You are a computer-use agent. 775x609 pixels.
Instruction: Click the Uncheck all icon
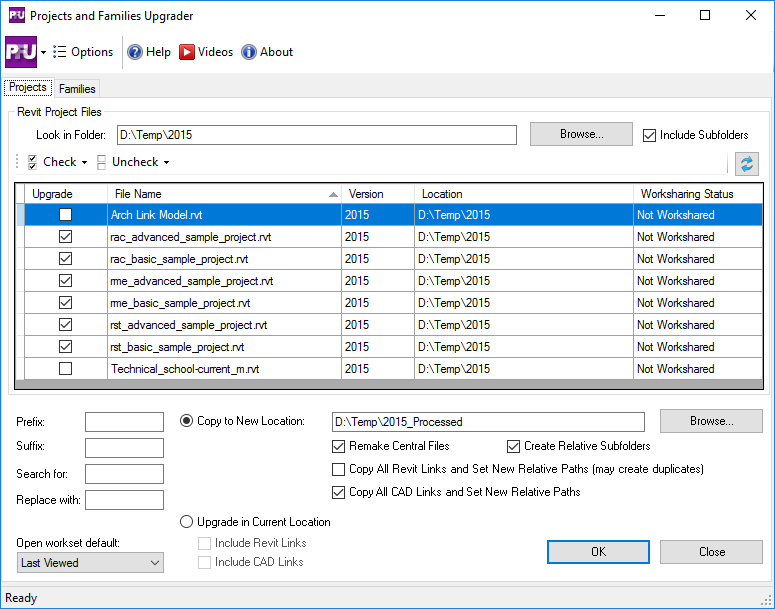[x=102, y=162]
